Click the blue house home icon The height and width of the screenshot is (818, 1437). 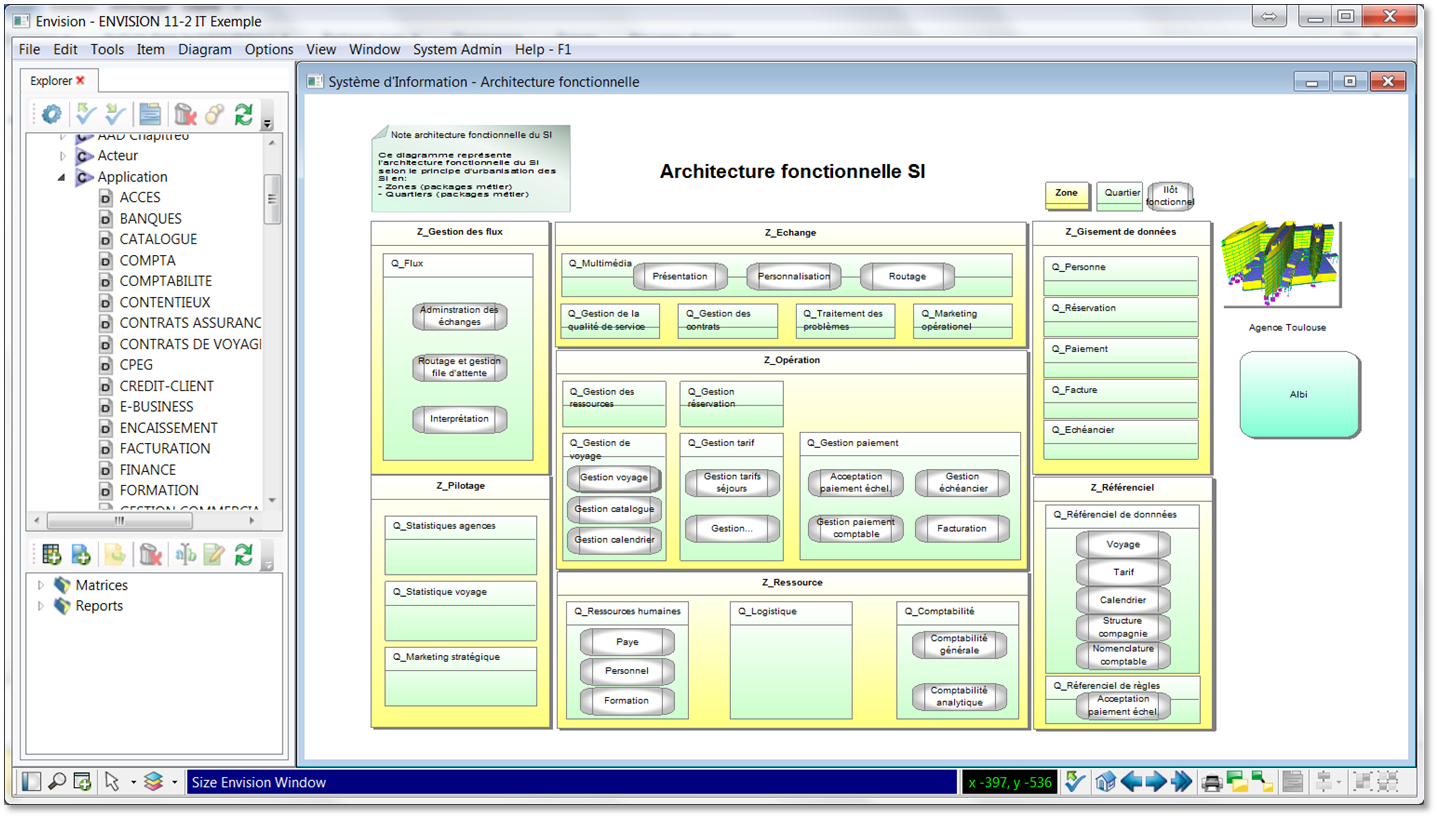point(1105,782)
